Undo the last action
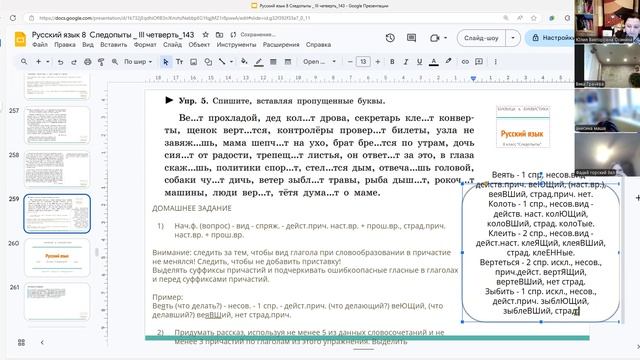 60,62
